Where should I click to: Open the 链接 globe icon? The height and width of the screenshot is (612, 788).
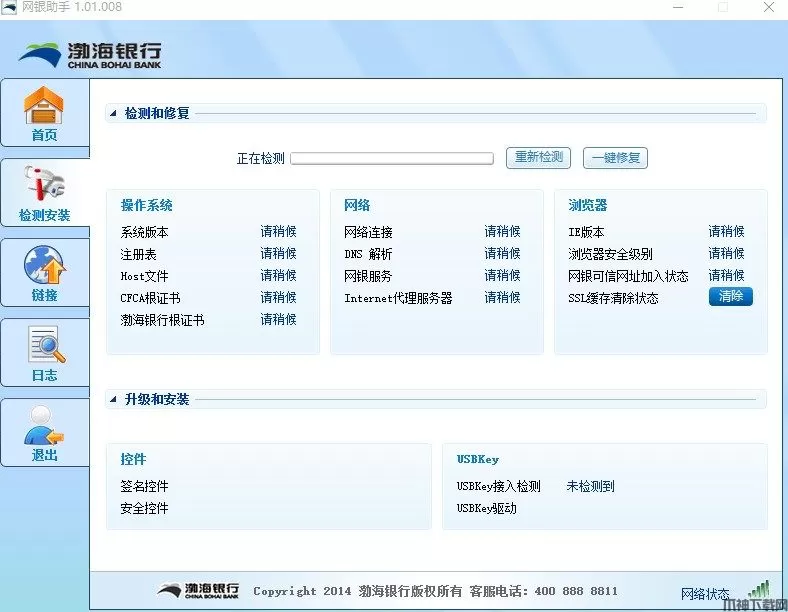[44, 265]
